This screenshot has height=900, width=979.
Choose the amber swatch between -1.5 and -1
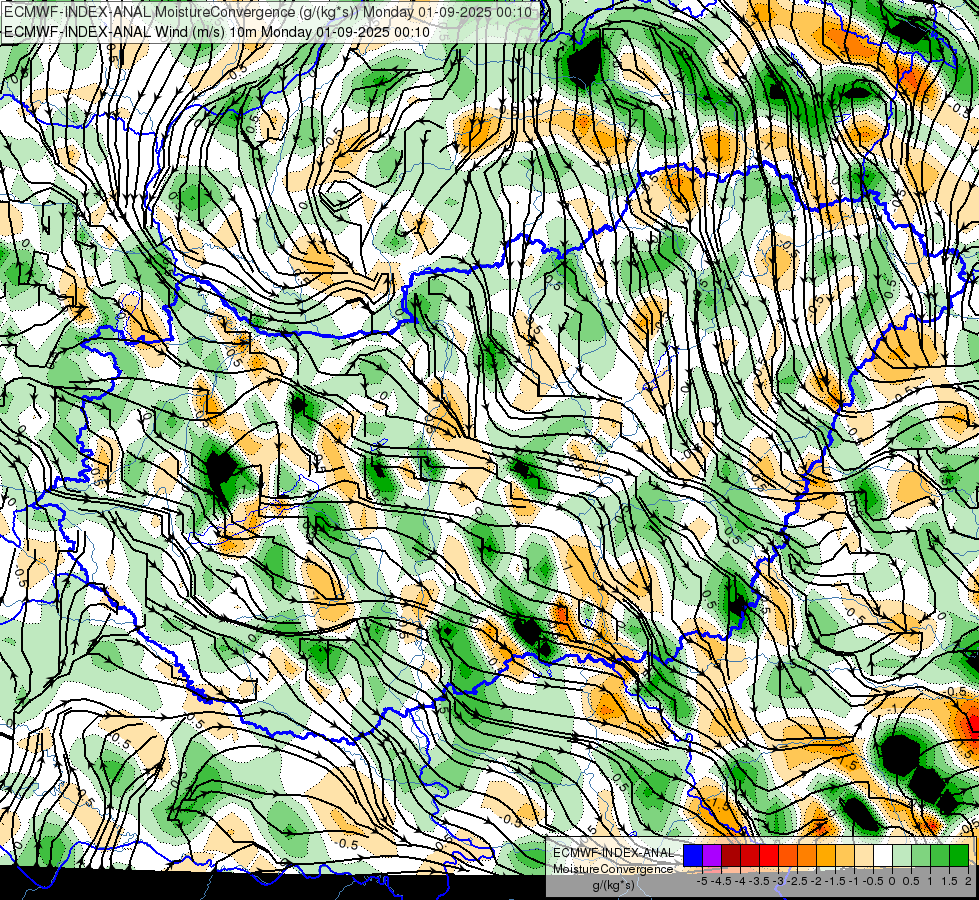pyautogui.click(x=826, y=856)
